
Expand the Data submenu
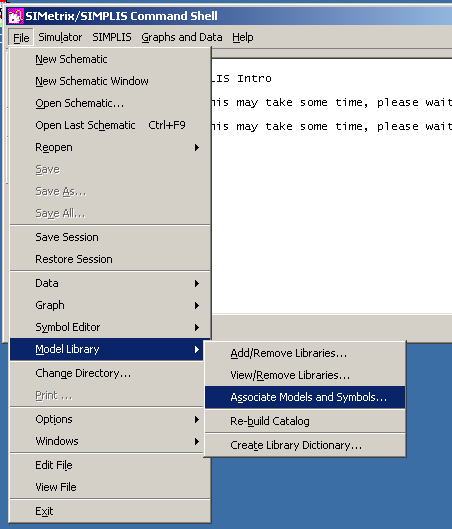(110, 283)
